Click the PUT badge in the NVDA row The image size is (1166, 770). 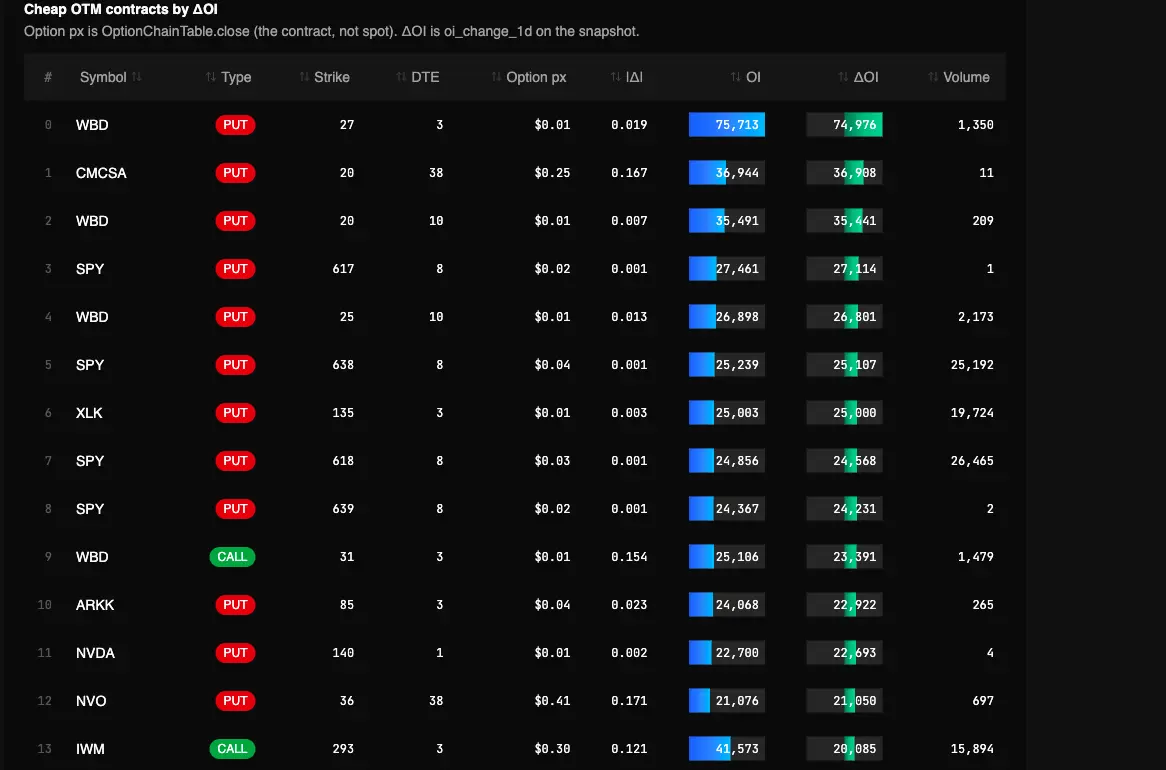[x=235, y=652]
